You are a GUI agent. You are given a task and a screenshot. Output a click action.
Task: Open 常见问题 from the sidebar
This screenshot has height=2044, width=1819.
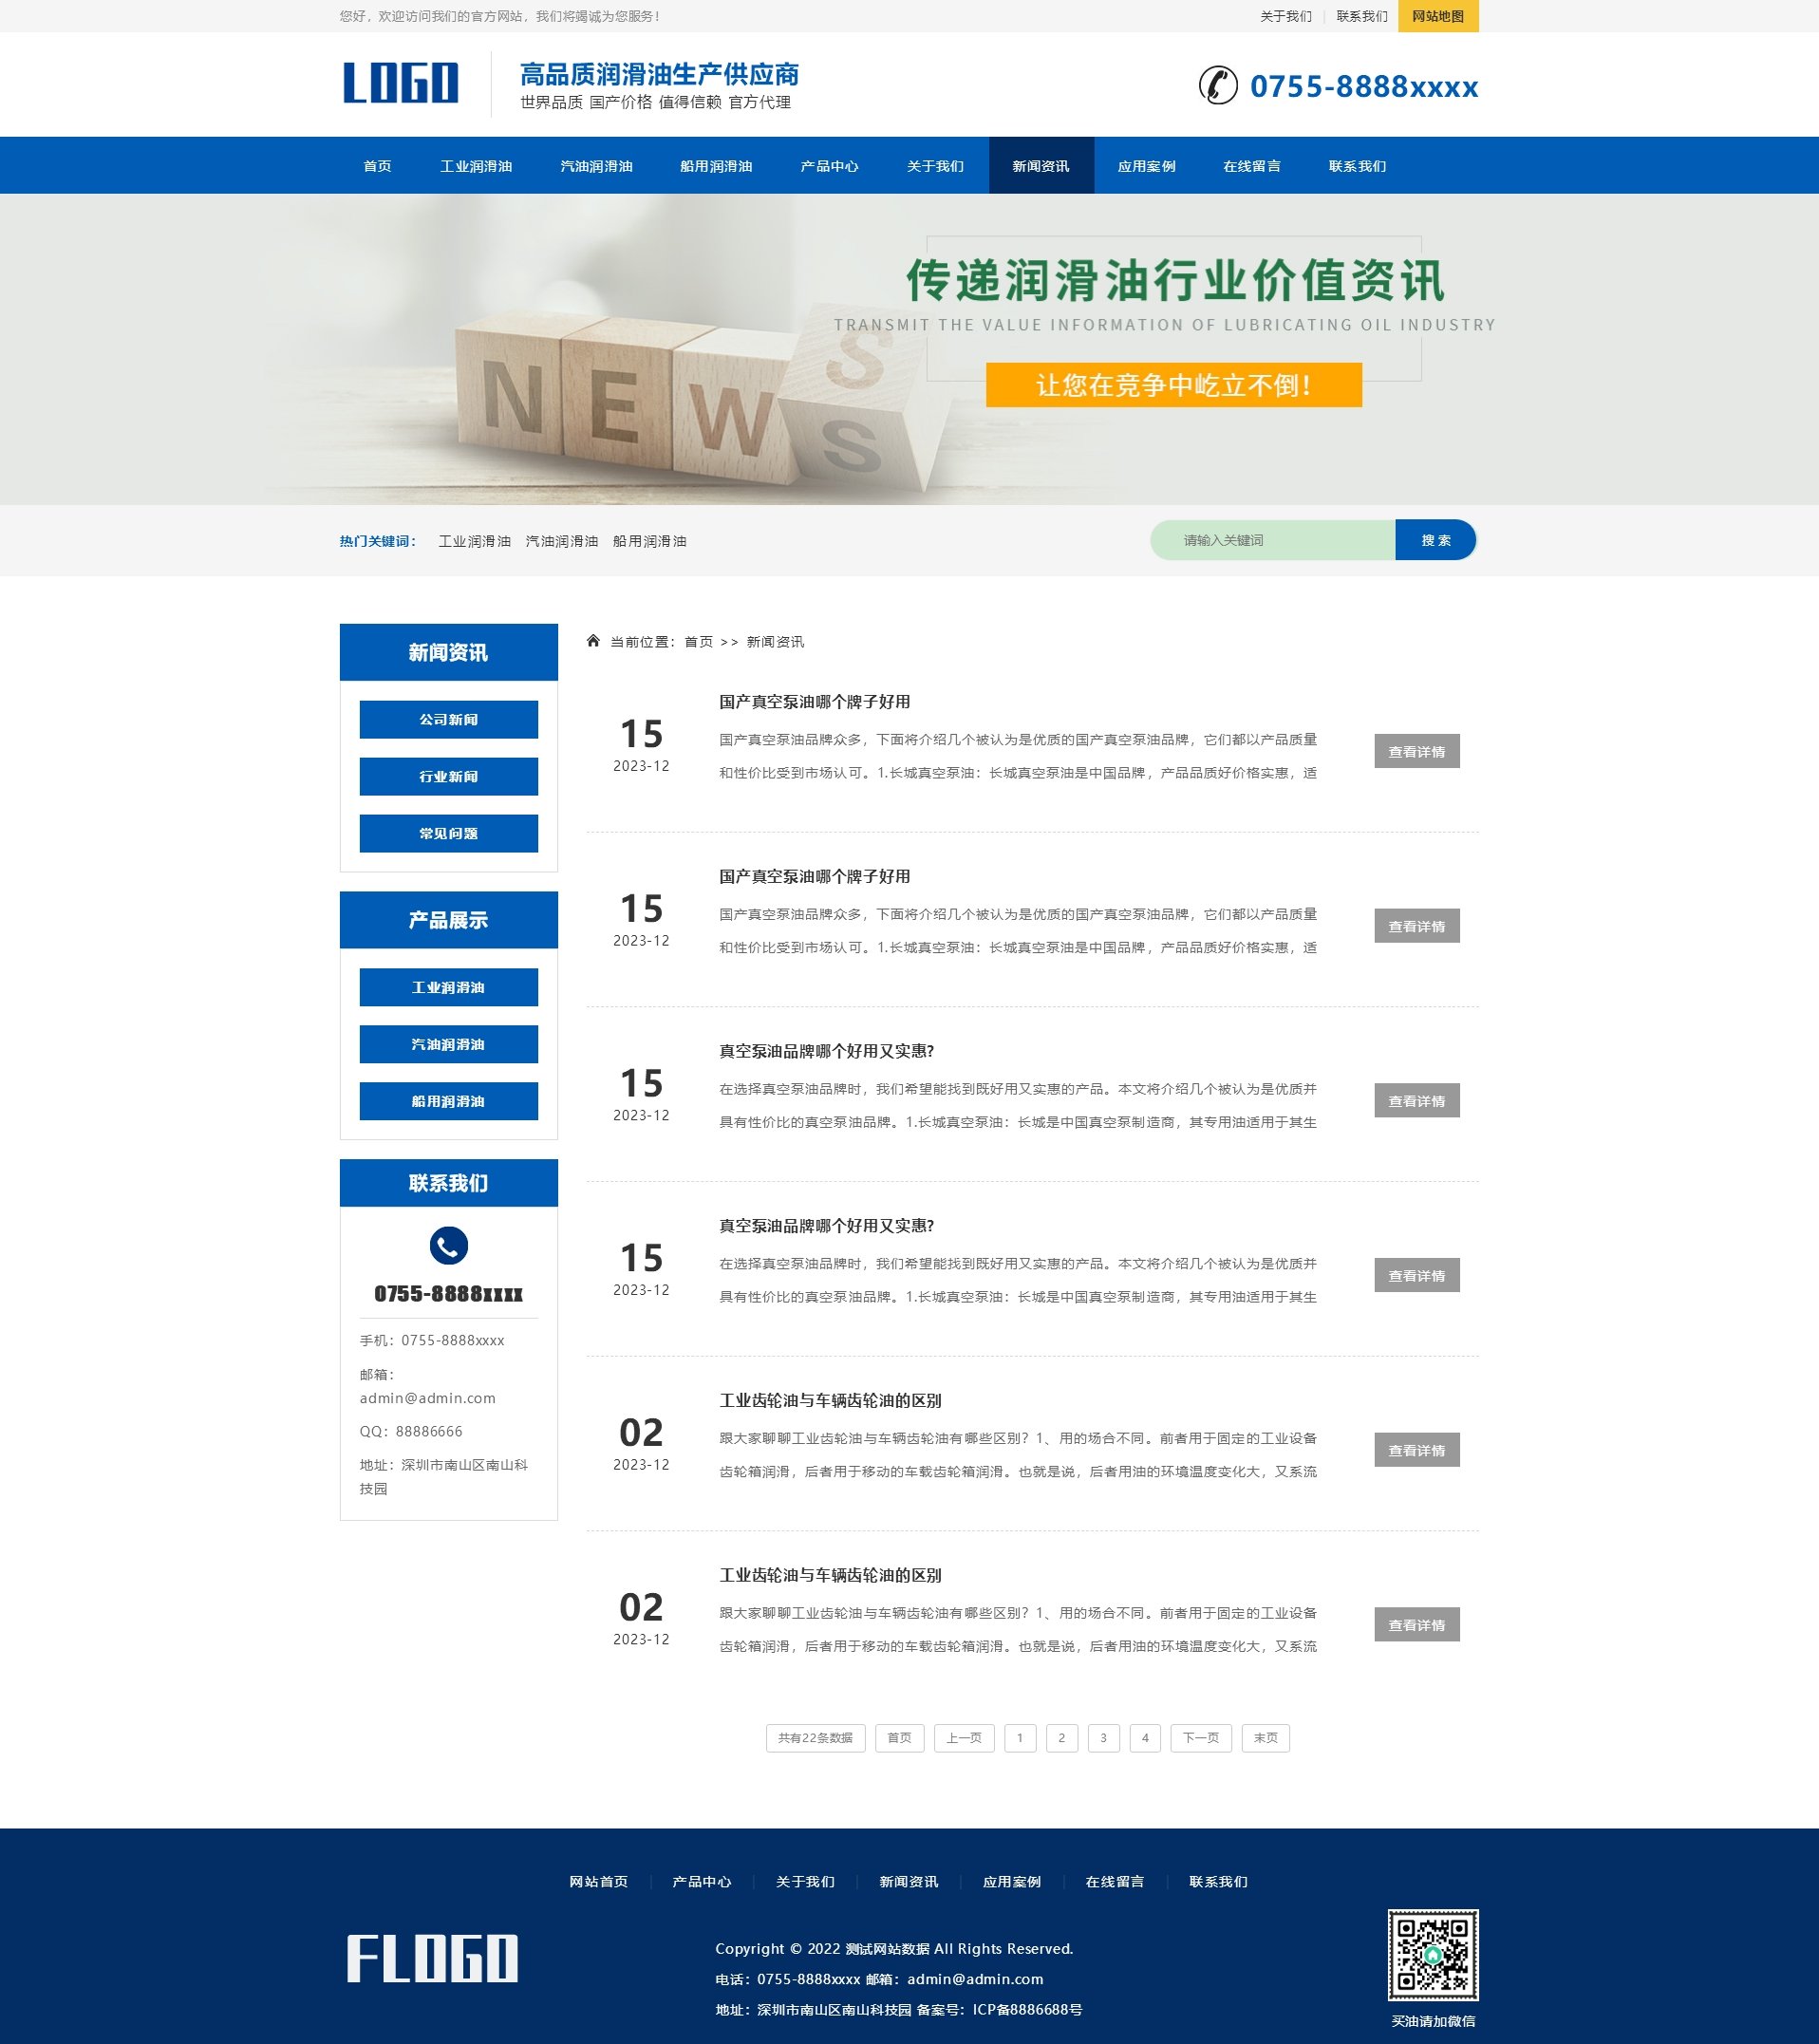click(447, 832)
